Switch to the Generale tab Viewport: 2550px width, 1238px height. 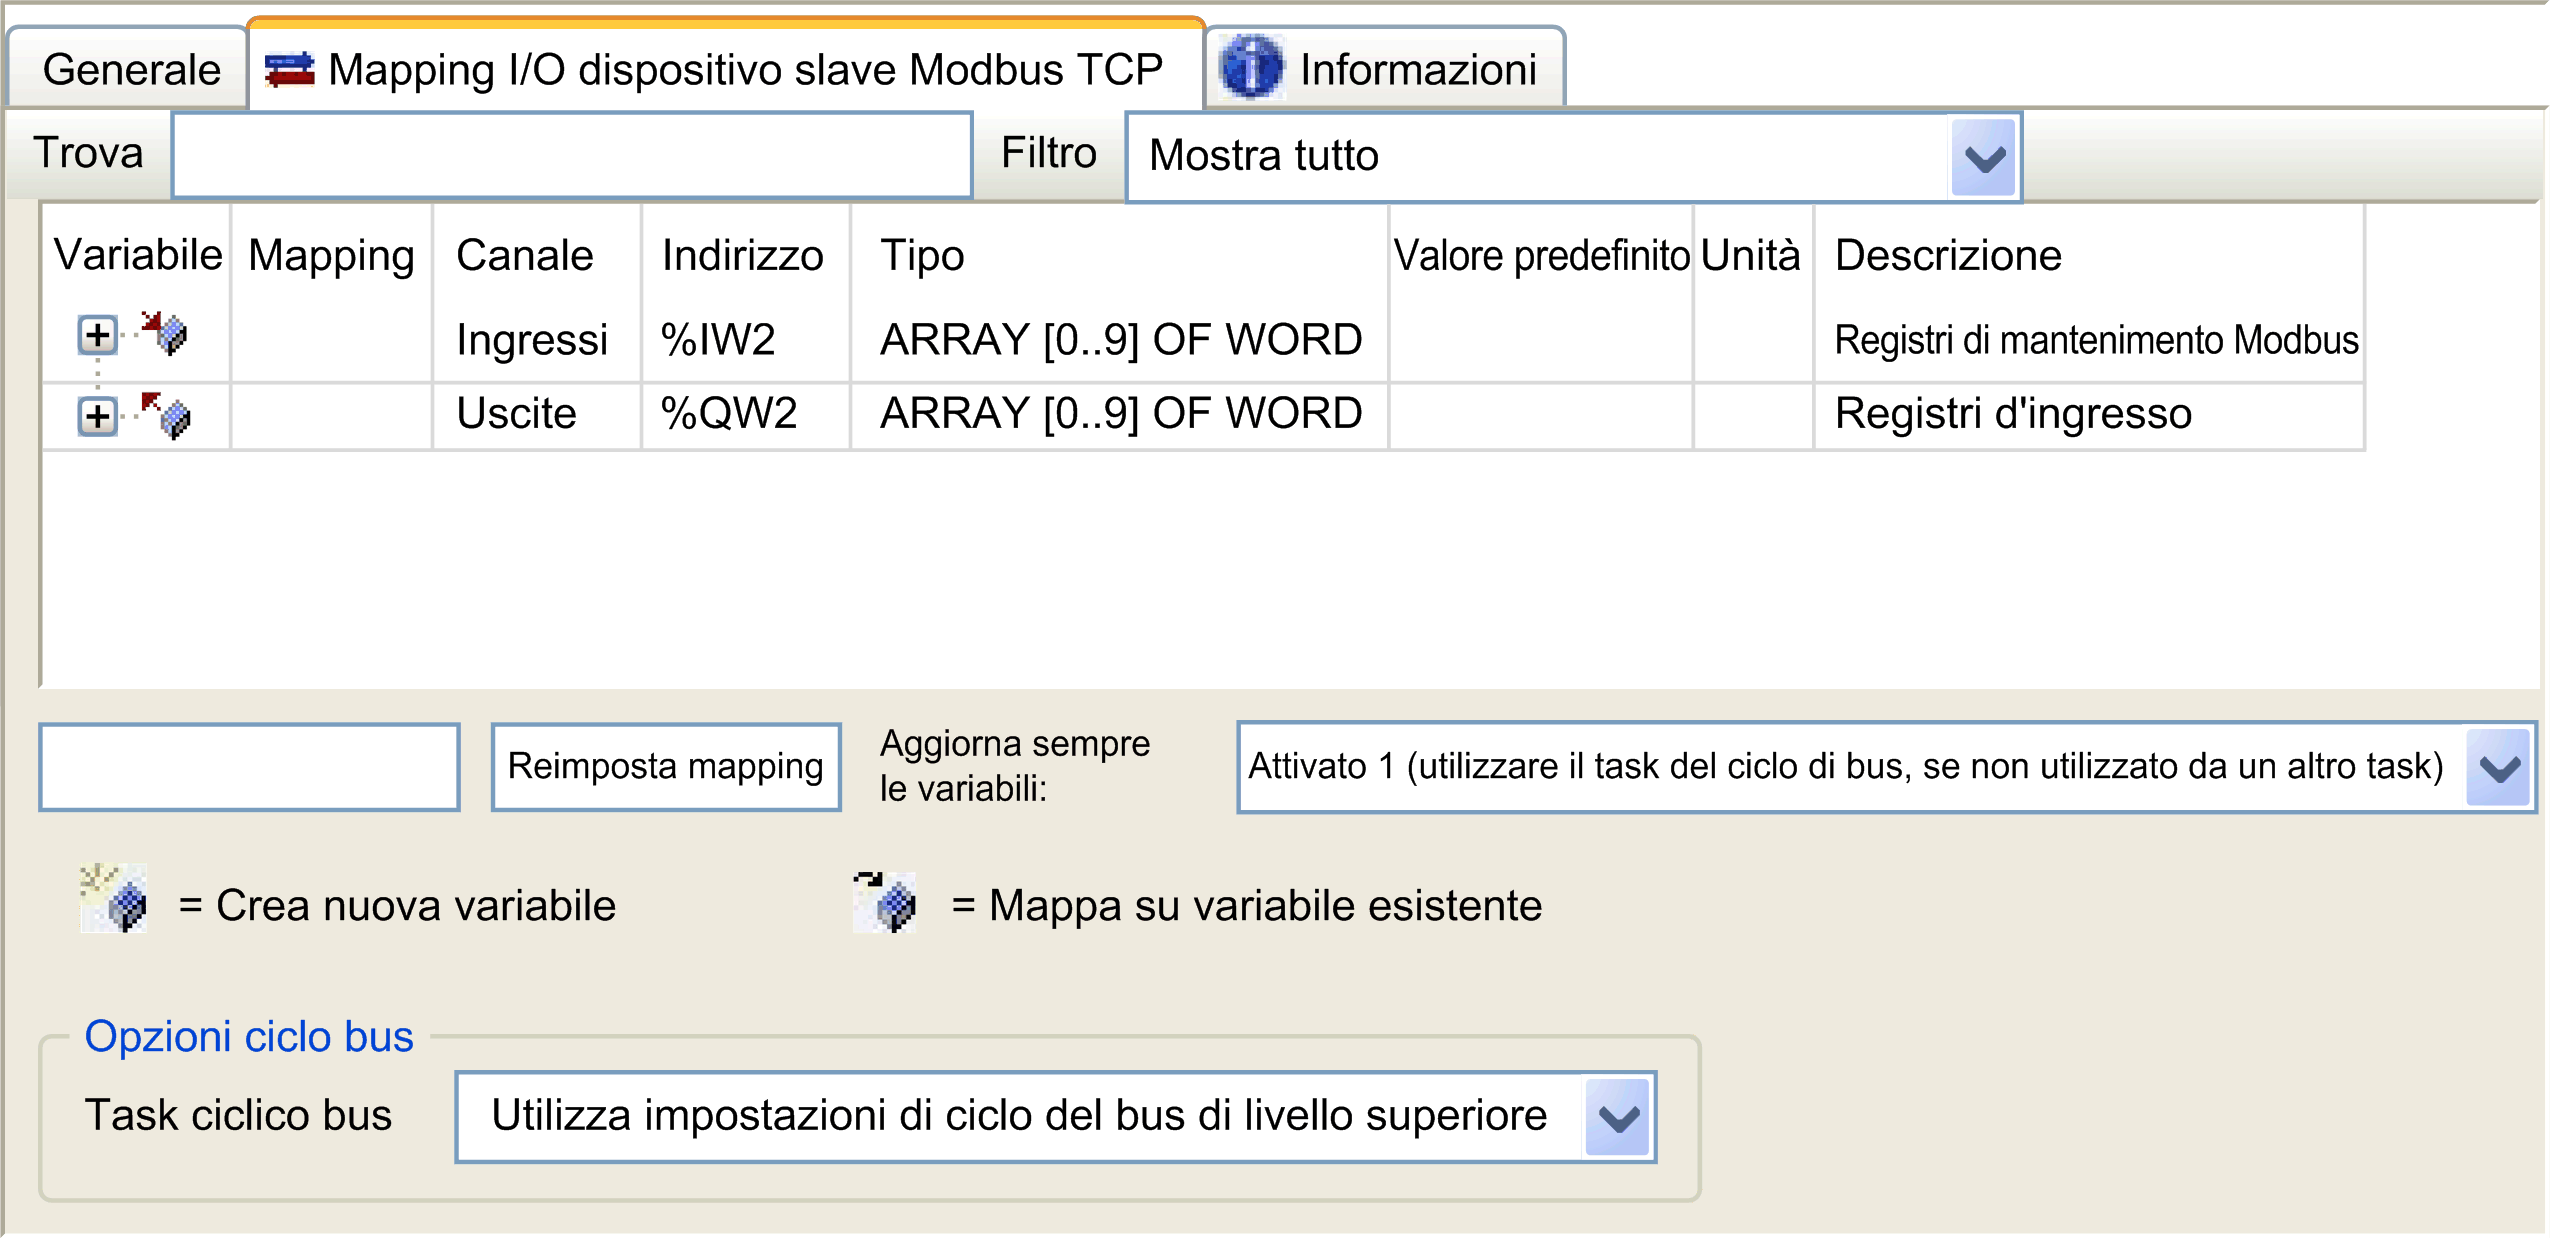[x=131, y=70]
